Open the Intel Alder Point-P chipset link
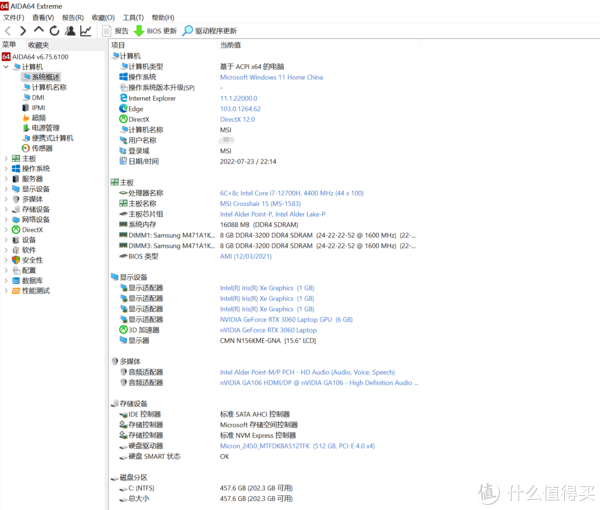 pyautogui.click(x=272, y=214)
